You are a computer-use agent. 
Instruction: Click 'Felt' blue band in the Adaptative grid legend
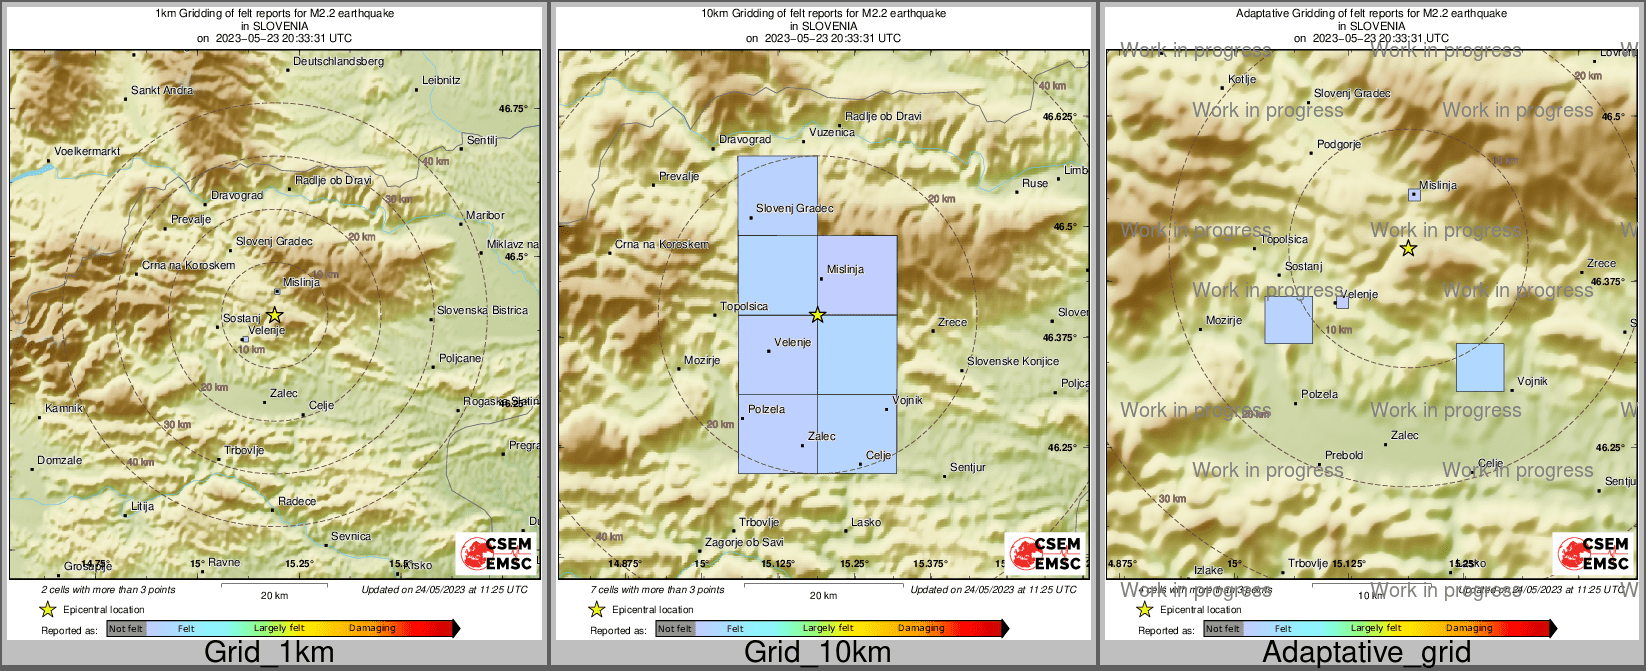(1283, 628)
